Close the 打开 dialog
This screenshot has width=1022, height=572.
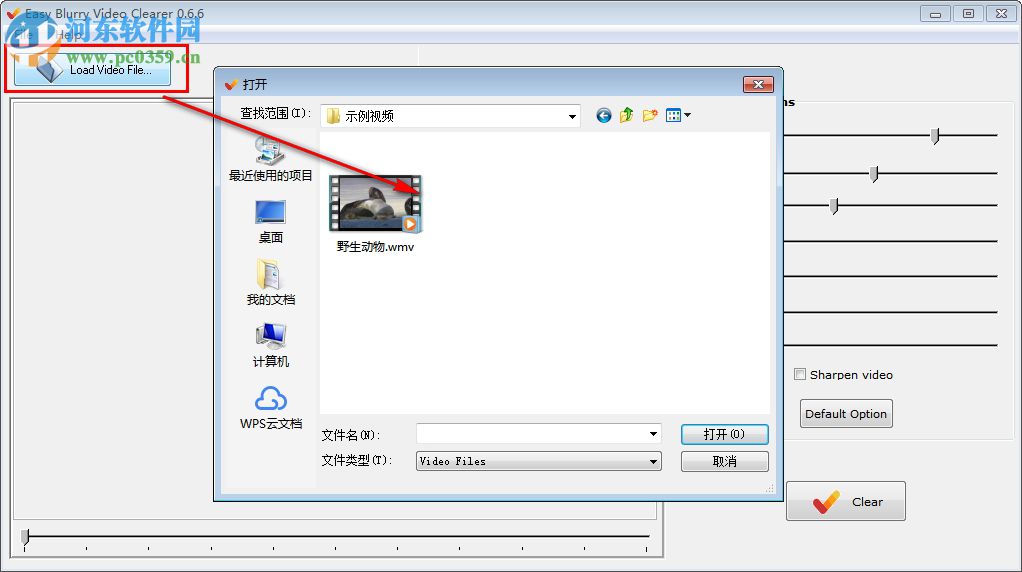758,85
